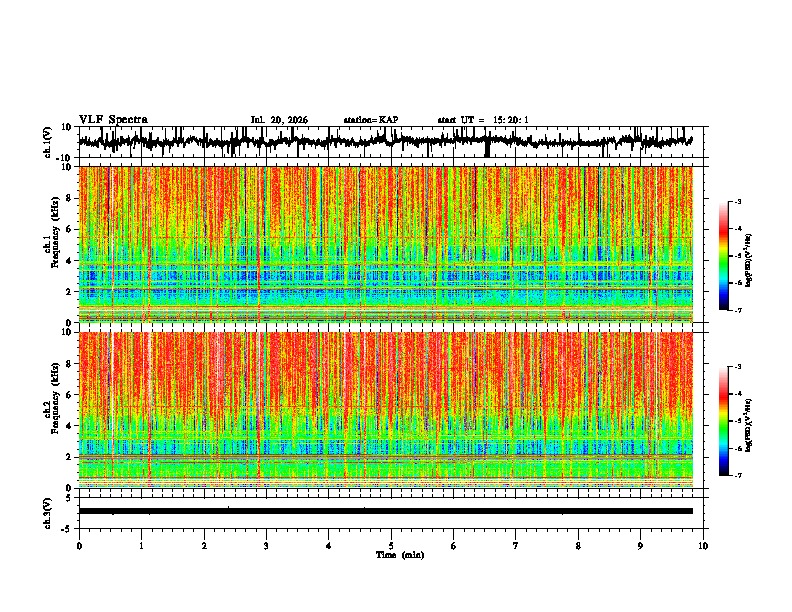Viewport: 792px width, 612px height.
Task: Click the ch.2 spectrogram color scale bar
Action: click(x=723, y=421)
